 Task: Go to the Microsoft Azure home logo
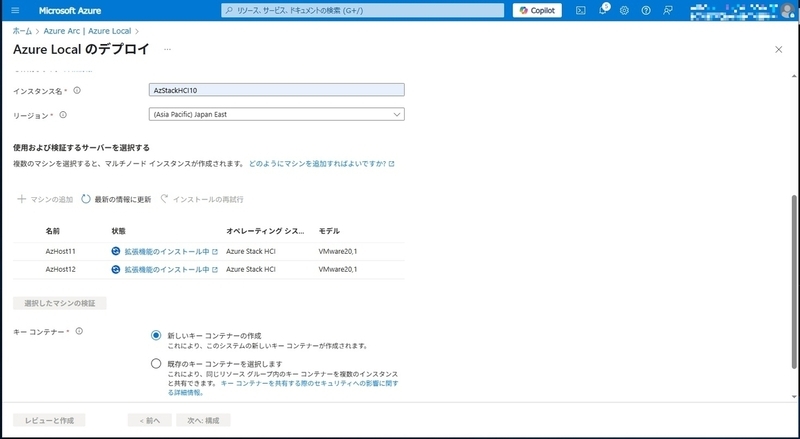(x=70, y=11)
